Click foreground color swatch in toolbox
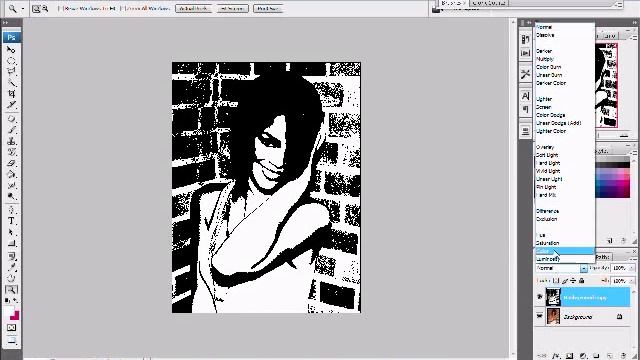 (x=8, y=312)
